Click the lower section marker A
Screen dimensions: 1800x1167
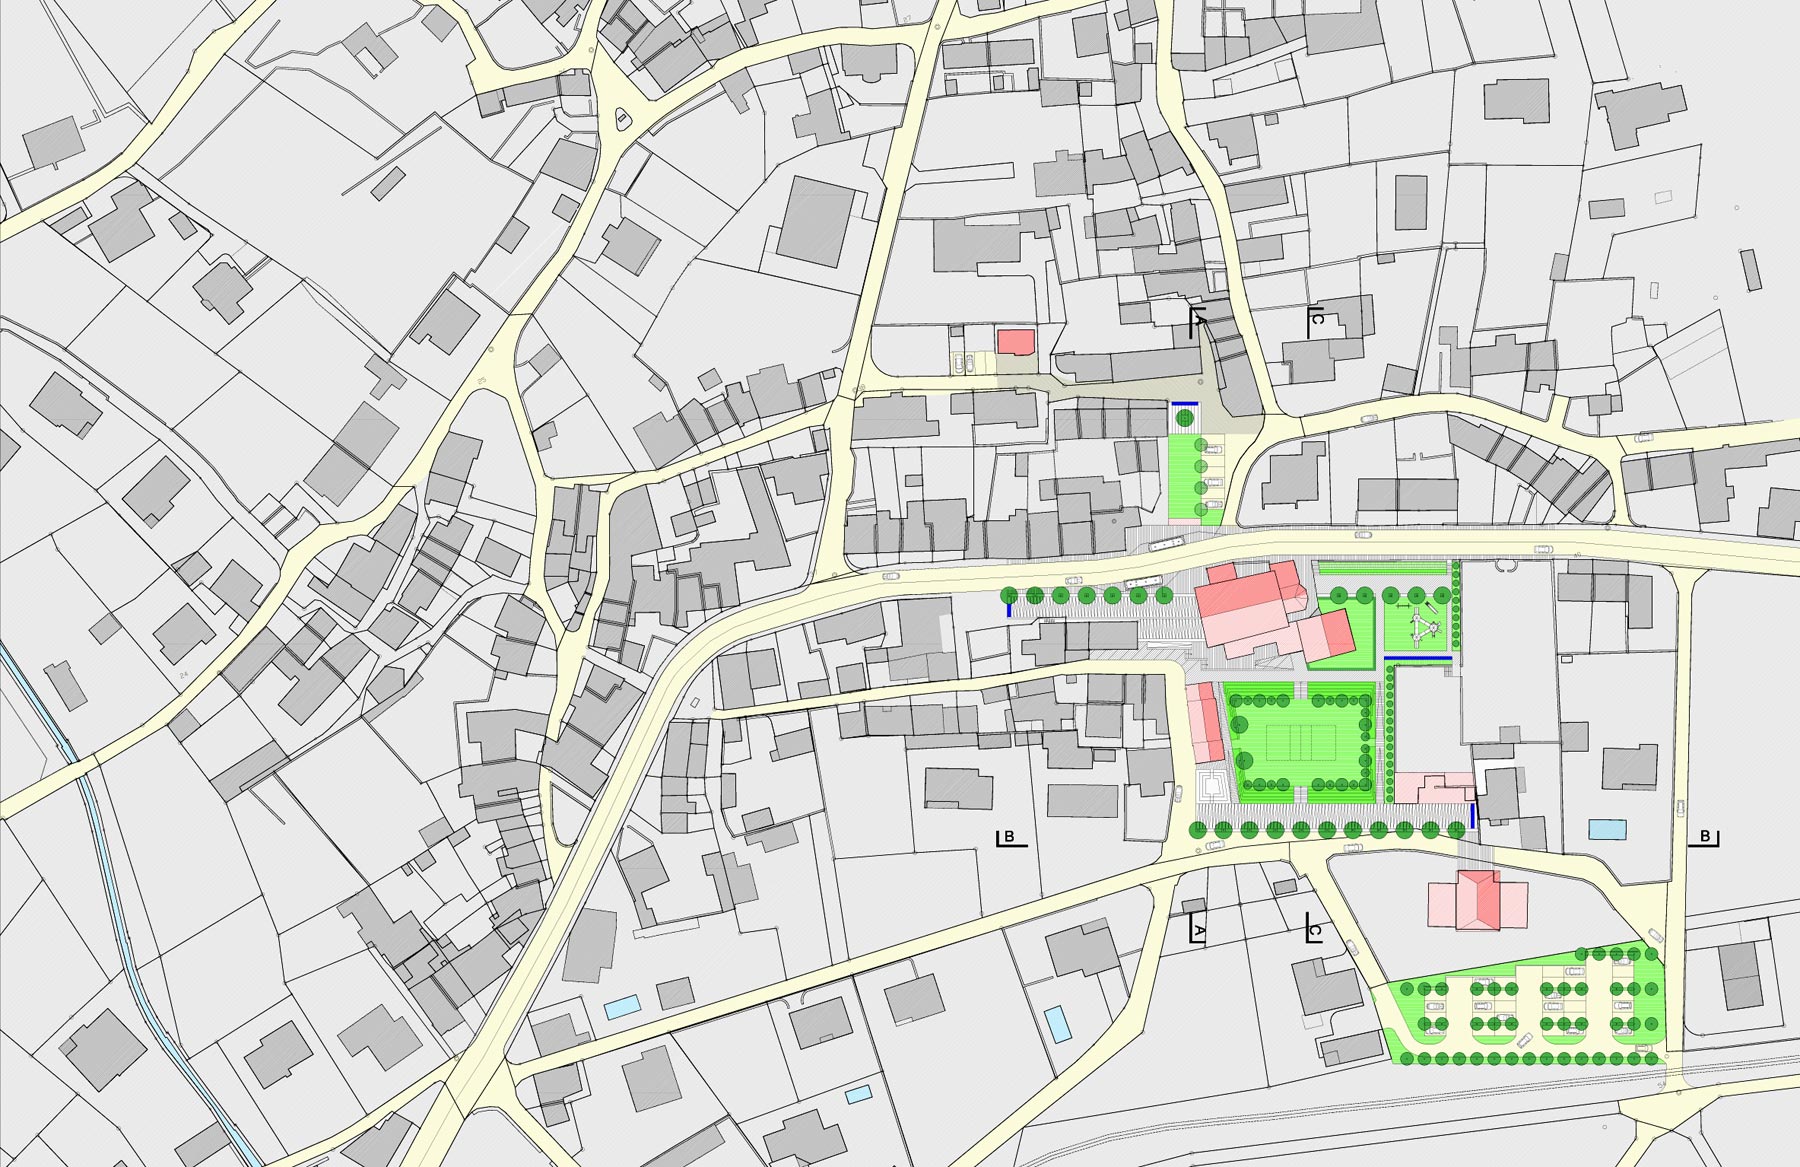point(1197,927)
